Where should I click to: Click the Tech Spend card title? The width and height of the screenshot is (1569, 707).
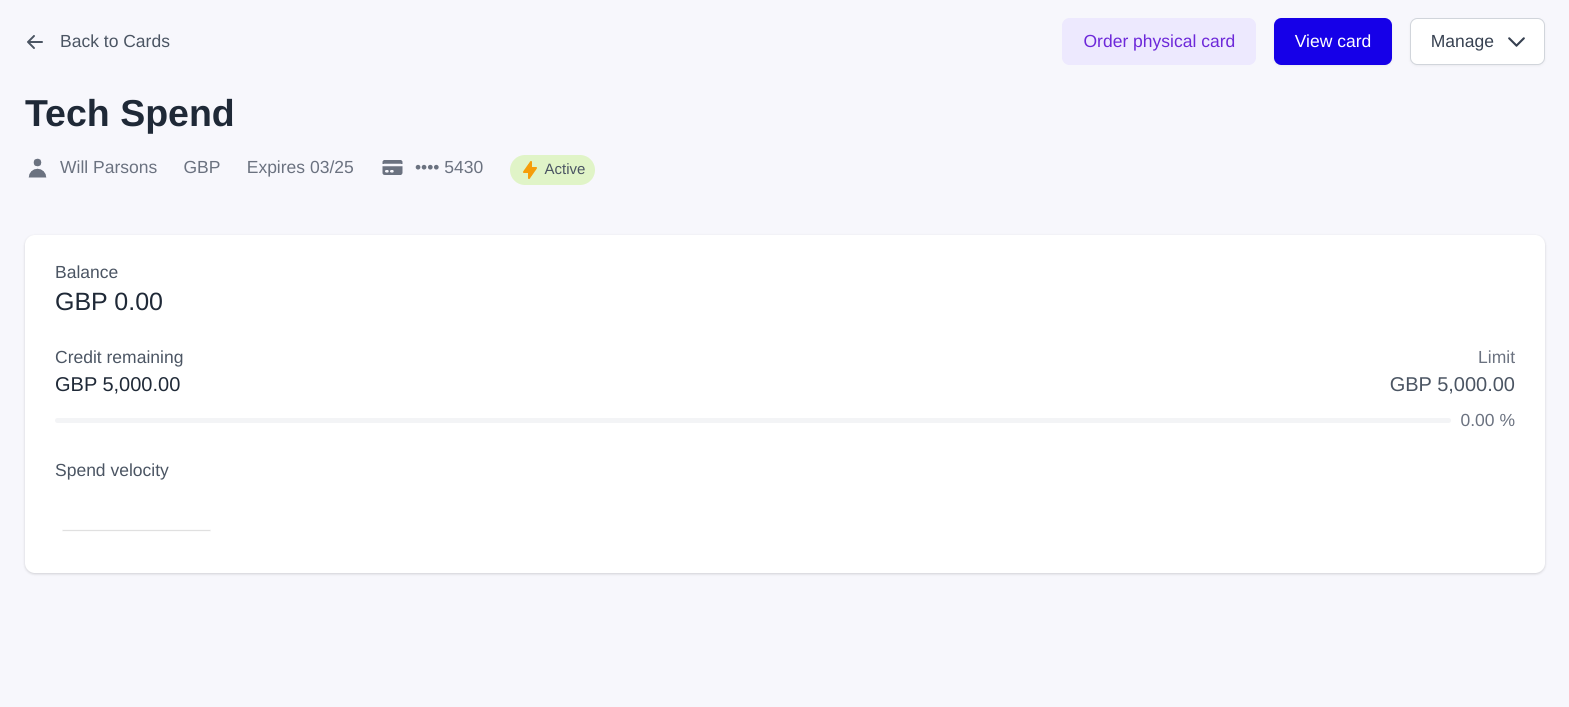129,114
